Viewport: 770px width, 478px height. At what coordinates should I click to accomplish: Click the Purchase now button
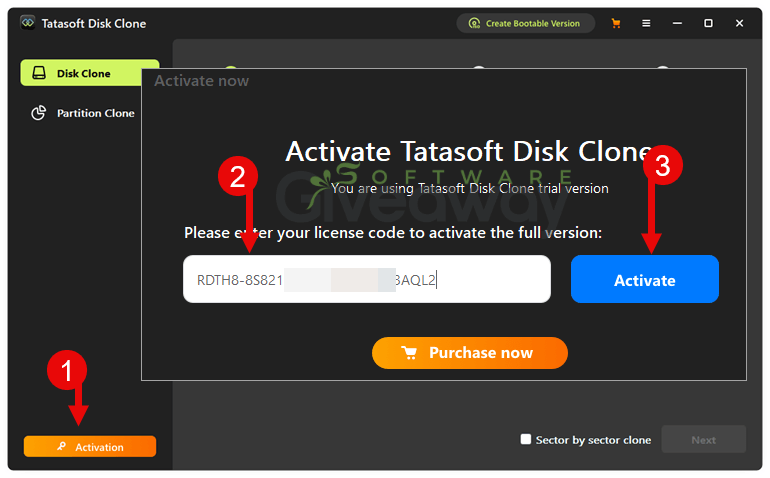470,353
